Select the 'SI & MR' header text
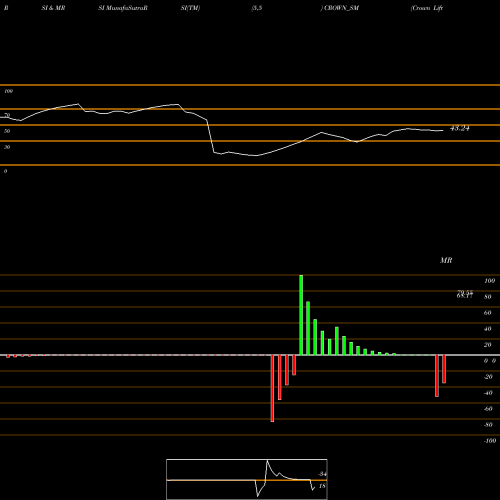The width and height of the screenshot is (500, 500). click(53, 8)
